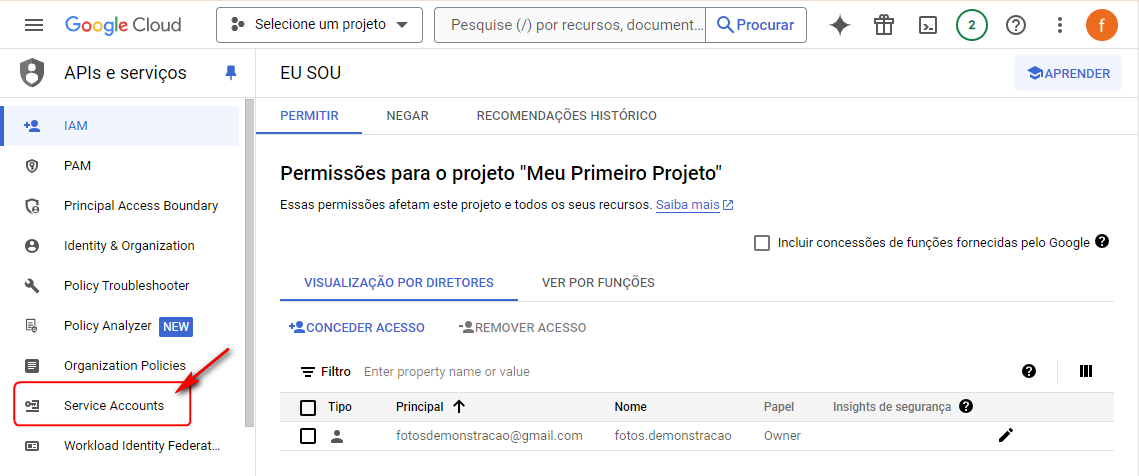Open the Saiba mais link

tap(694, 205)
